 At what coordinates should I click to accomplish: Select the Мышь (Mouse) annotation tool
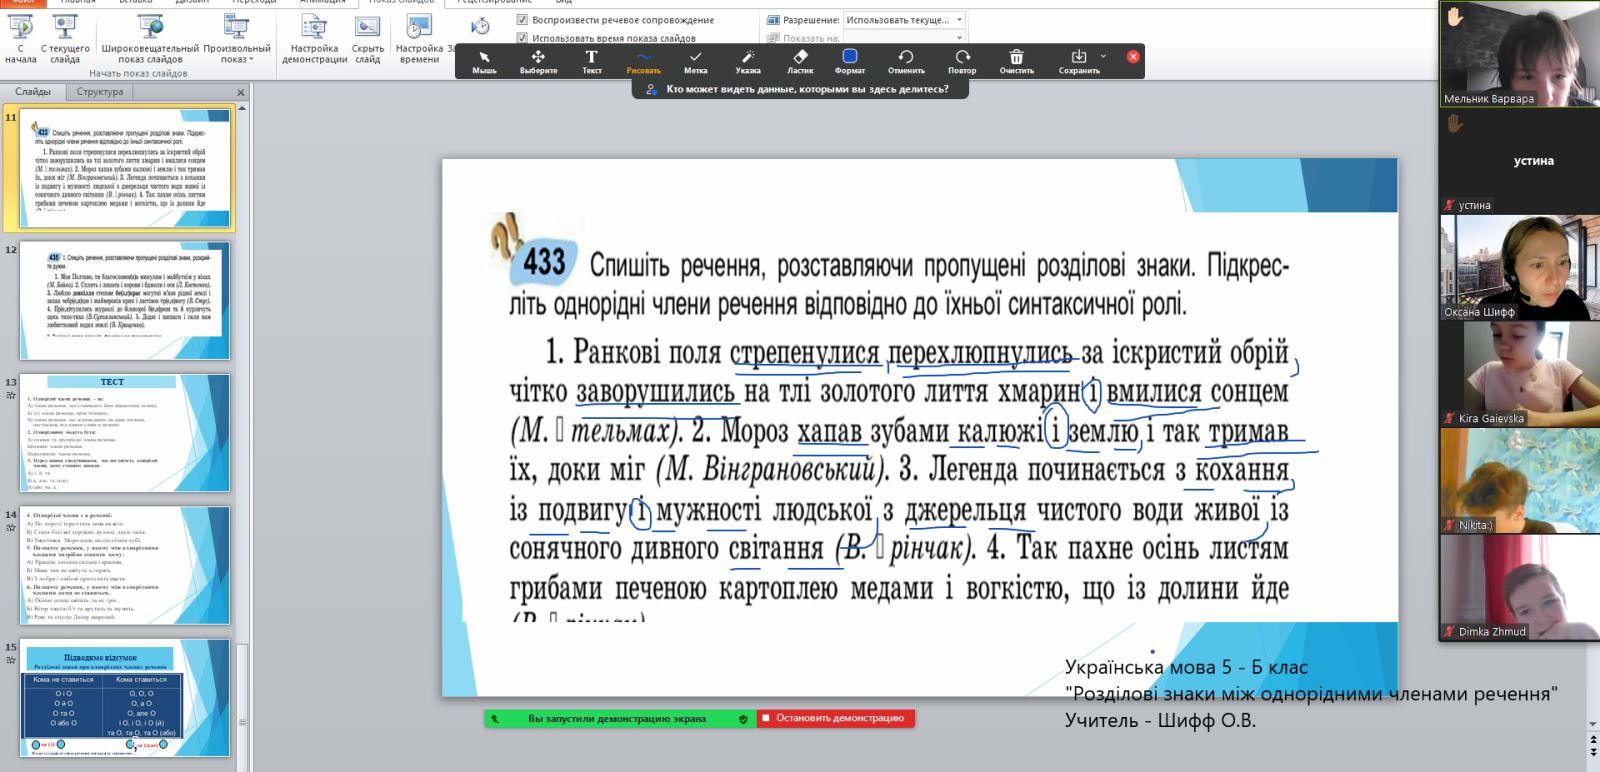pos(484,61)
